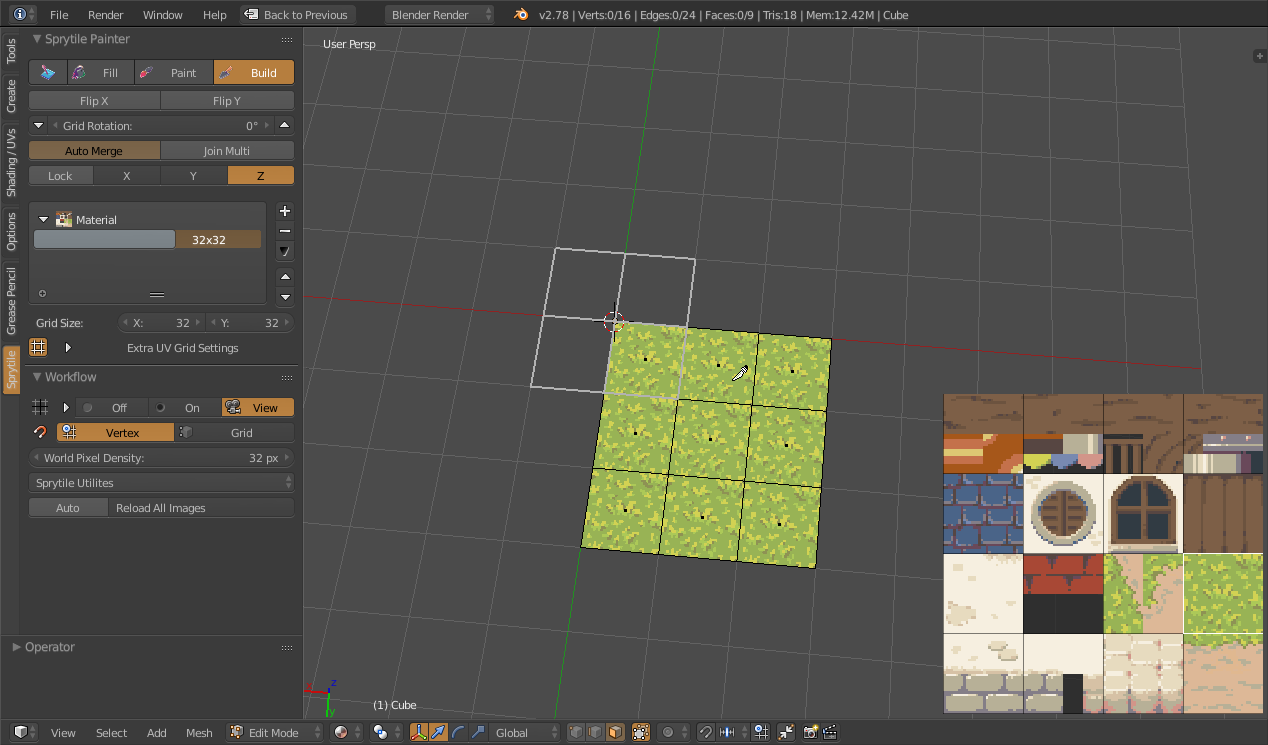Click the Flip Y button
The image size is (1268, 745).
[227, 101]
